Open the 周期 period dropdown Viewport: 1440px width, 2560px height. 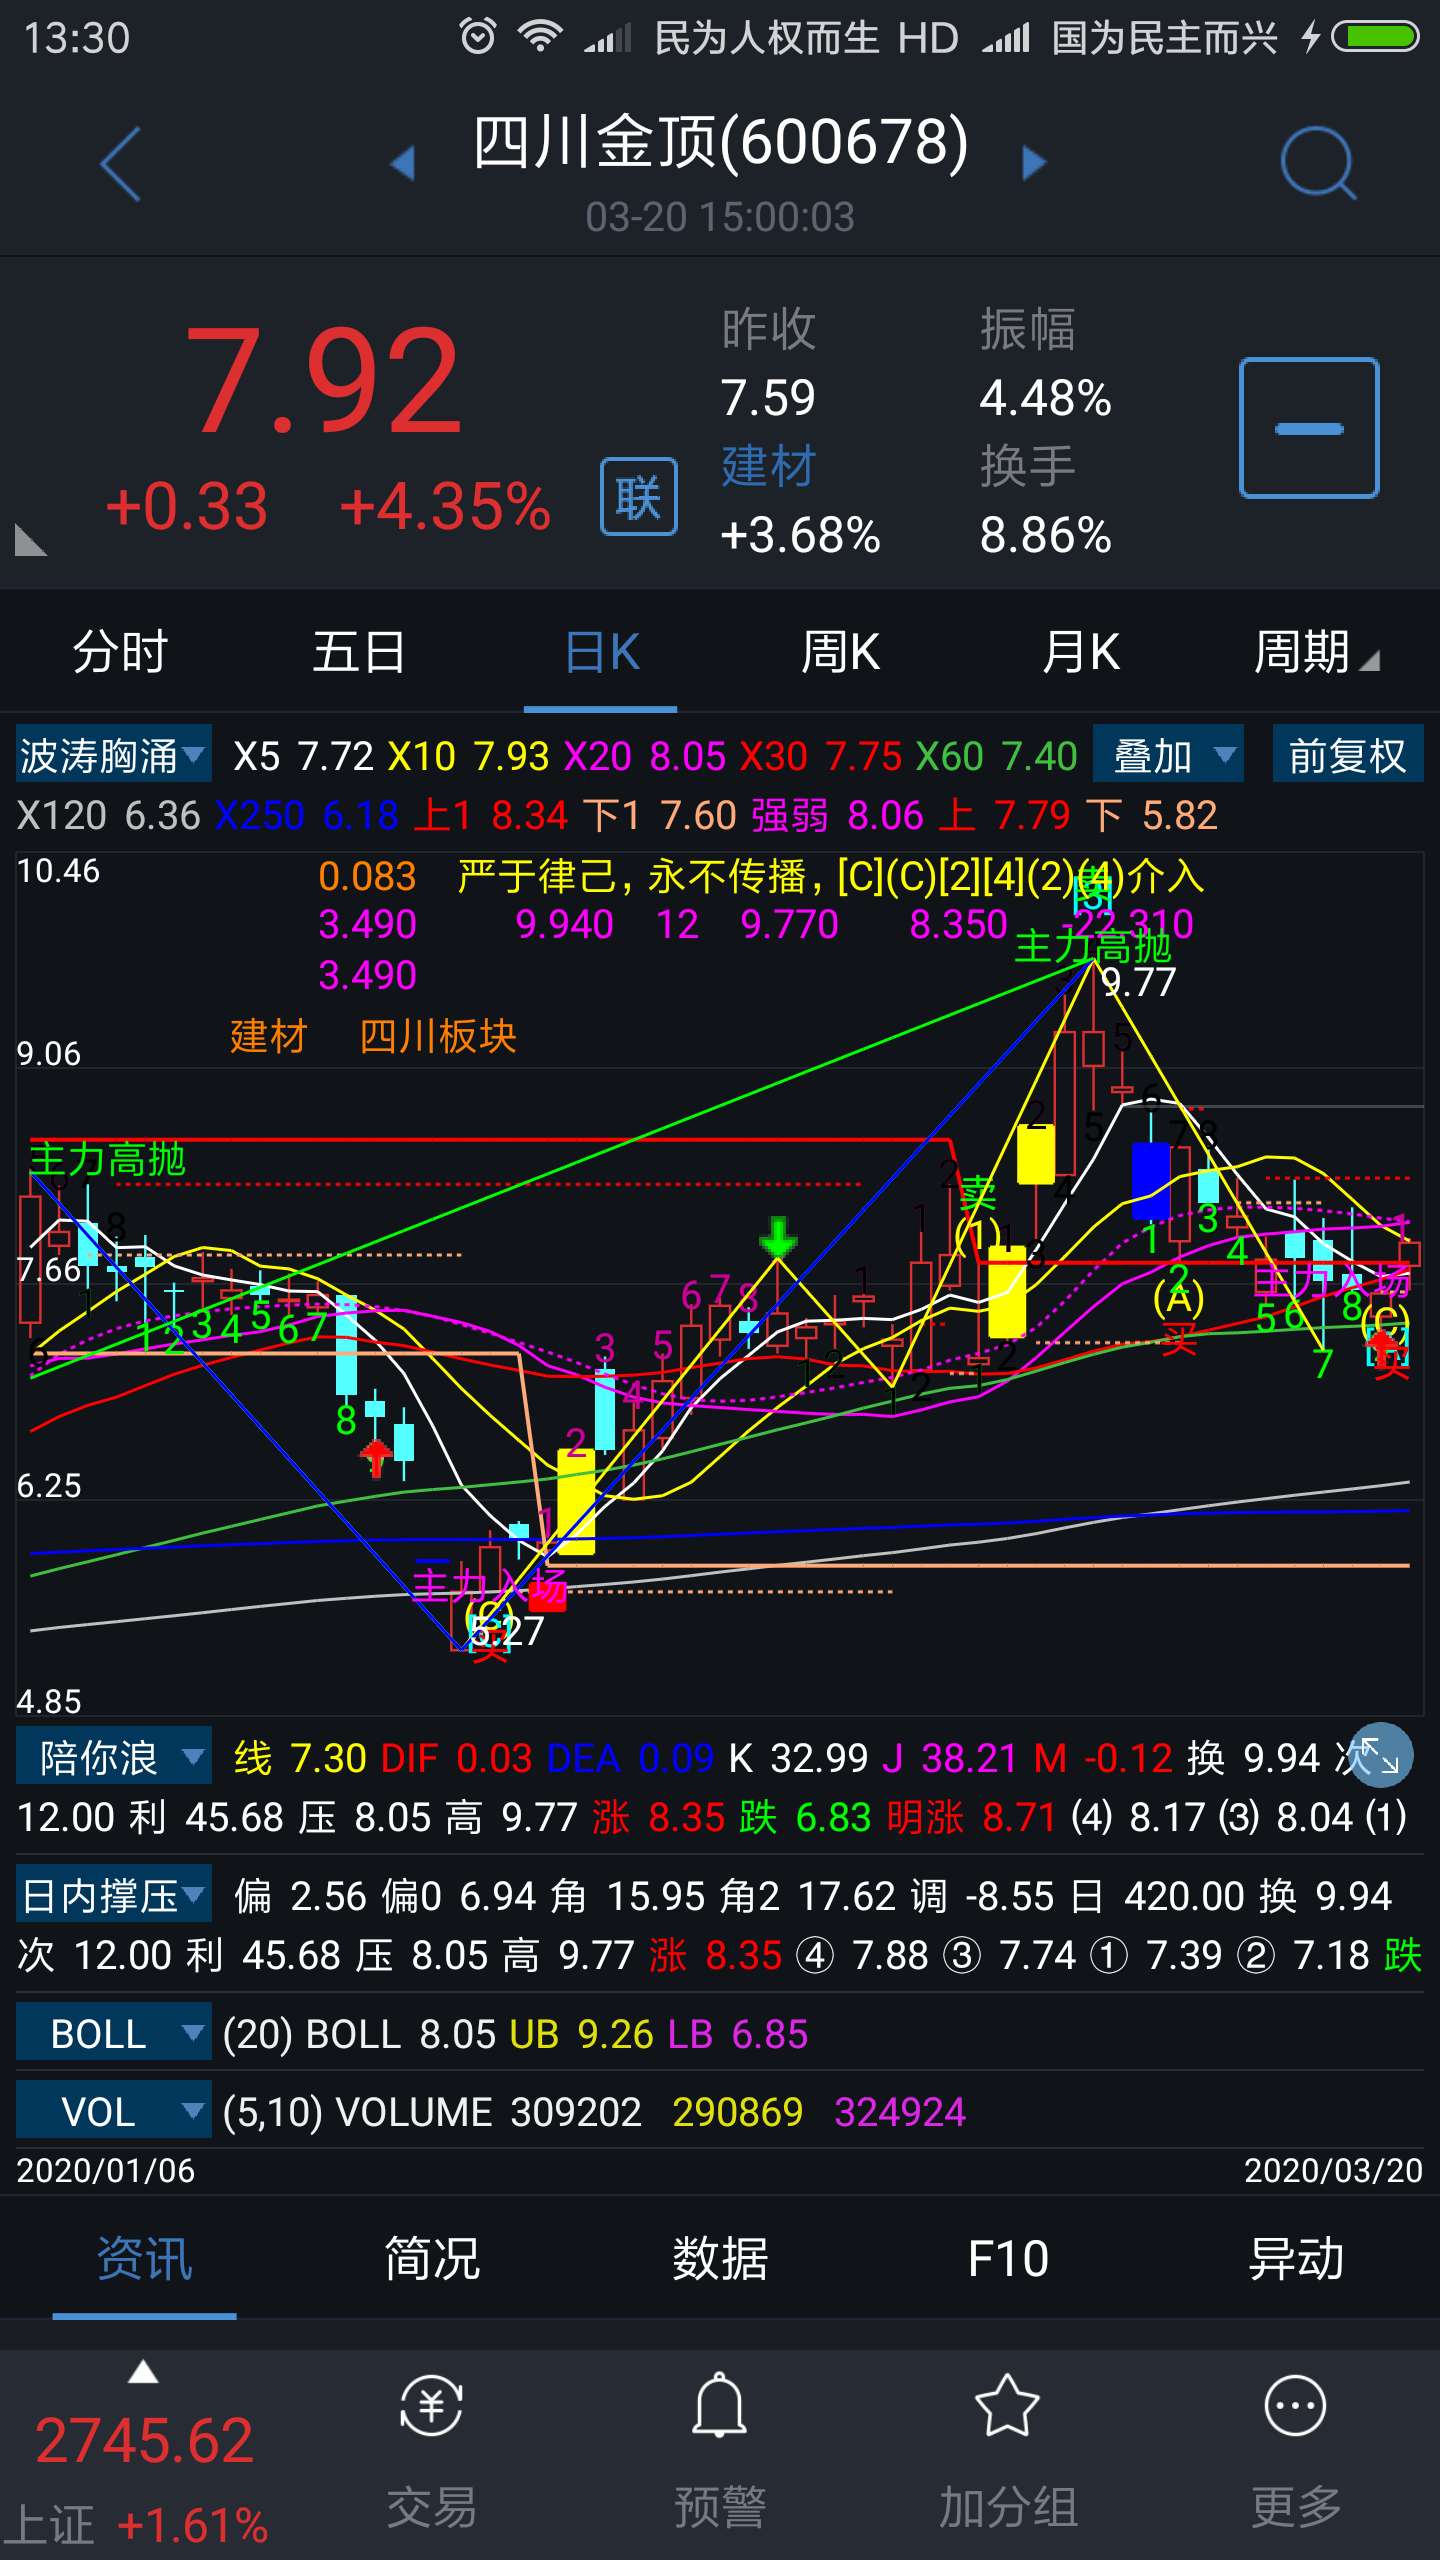[x=1316, y=653]
